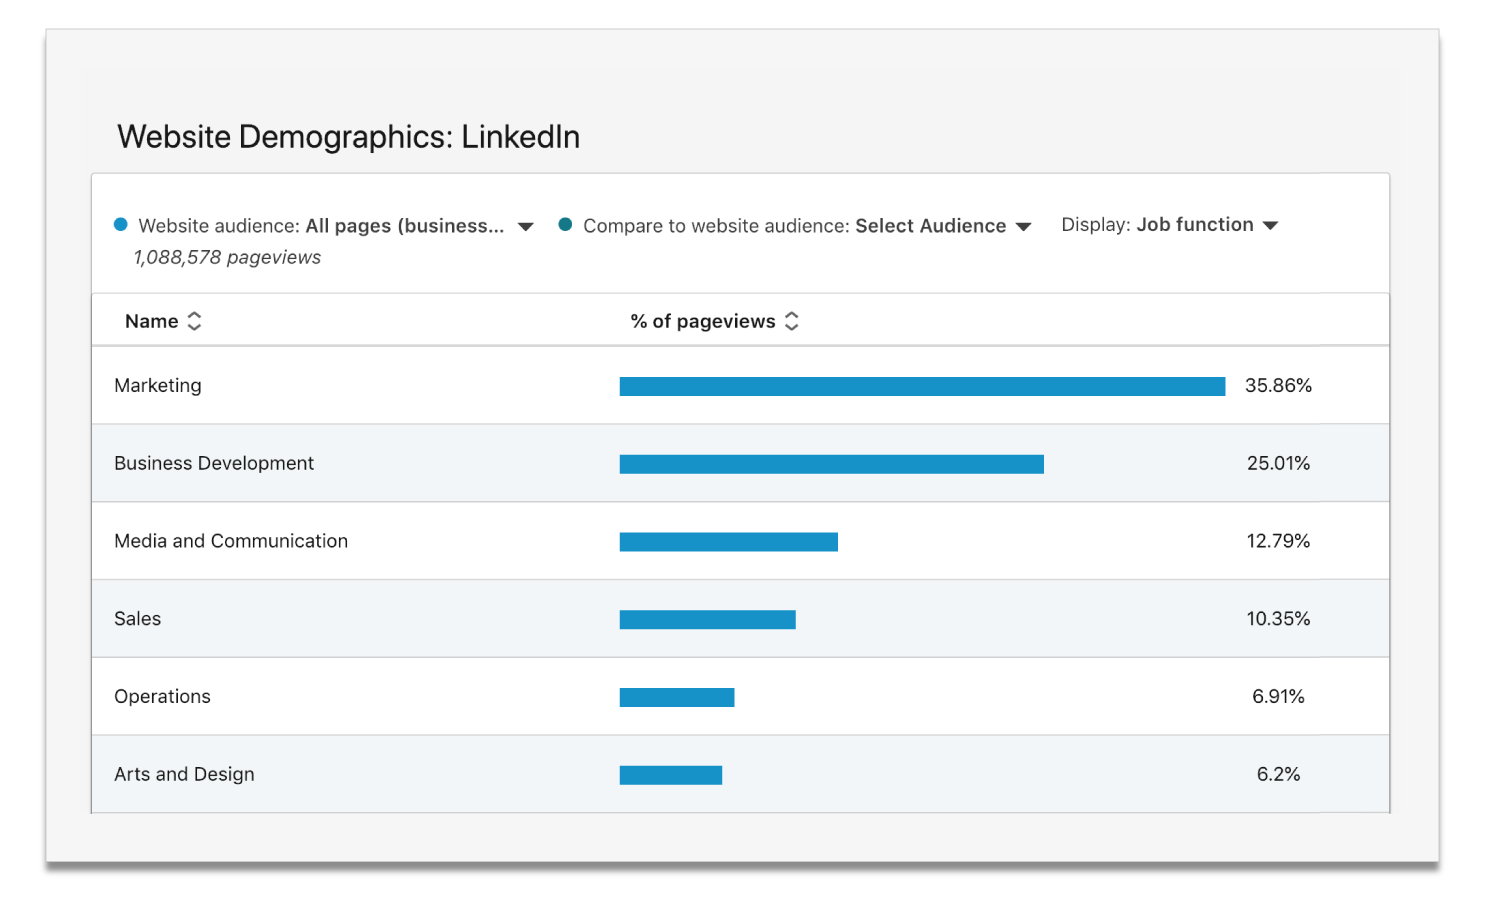
Task: Select the Marketing row name
Action: pyautogui.click(x=158, y=386)
